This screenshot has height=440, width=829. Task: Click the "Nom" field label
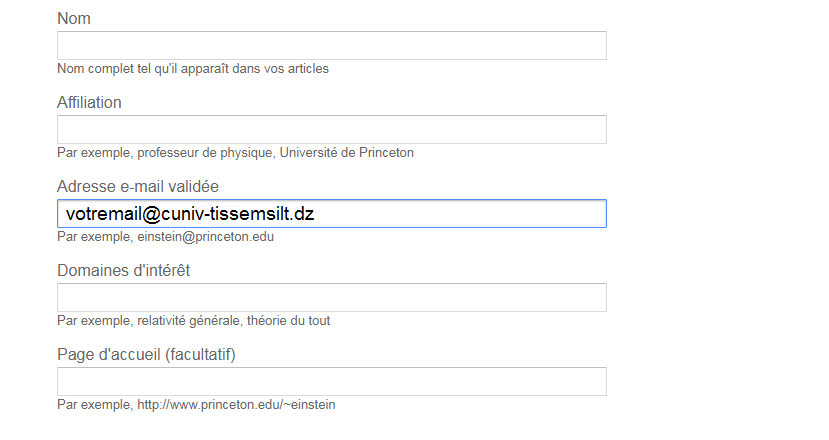click(73, 18)
